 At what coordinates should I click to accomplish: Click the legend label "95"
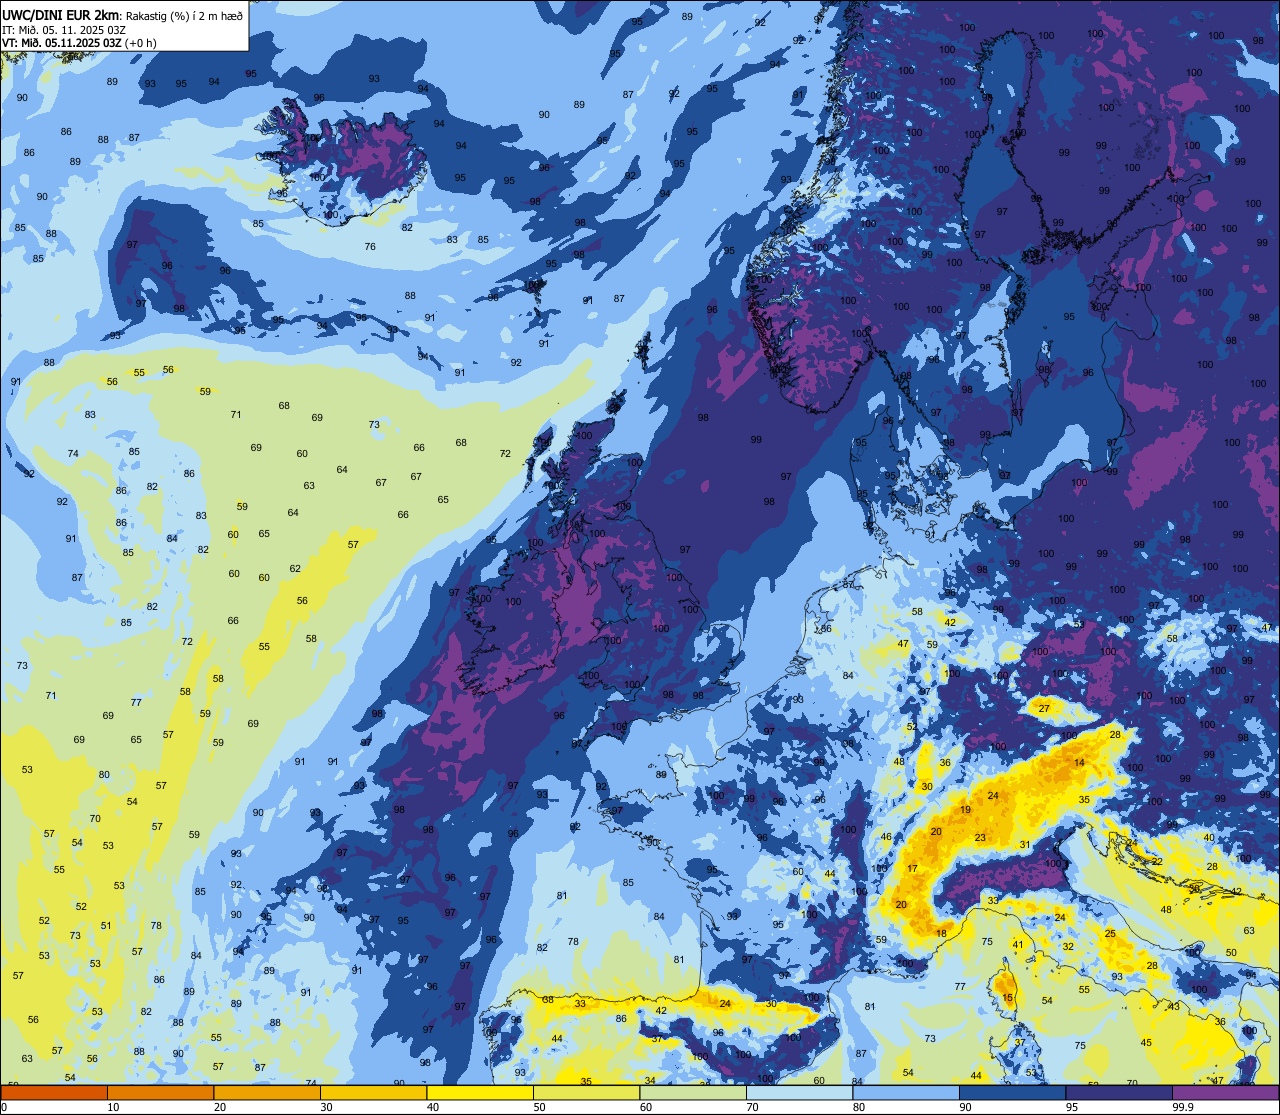click(1073, 1107)
